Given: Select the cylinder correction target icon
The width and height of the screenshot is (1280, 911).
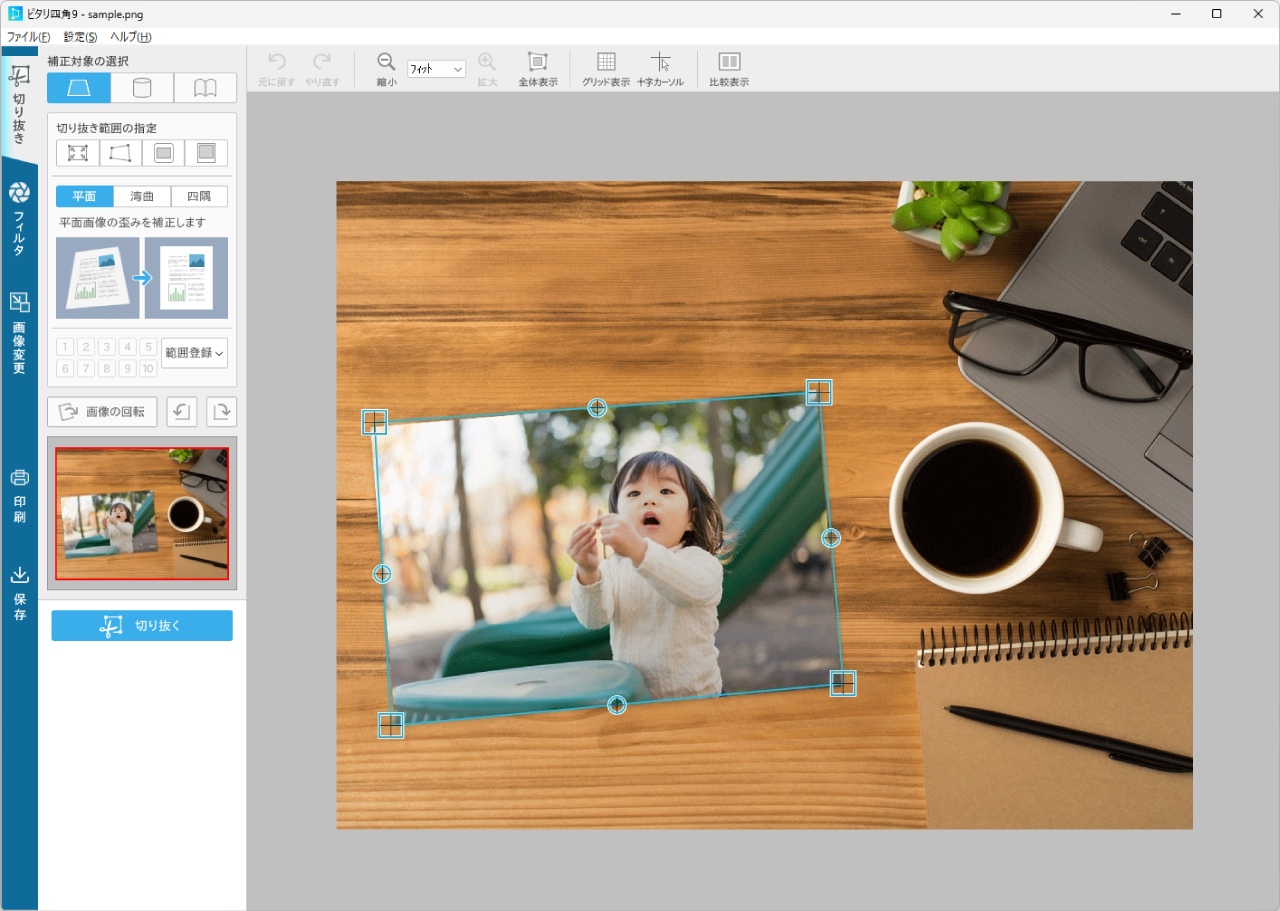Looking at the screenshot, I should tap(142, 88).
